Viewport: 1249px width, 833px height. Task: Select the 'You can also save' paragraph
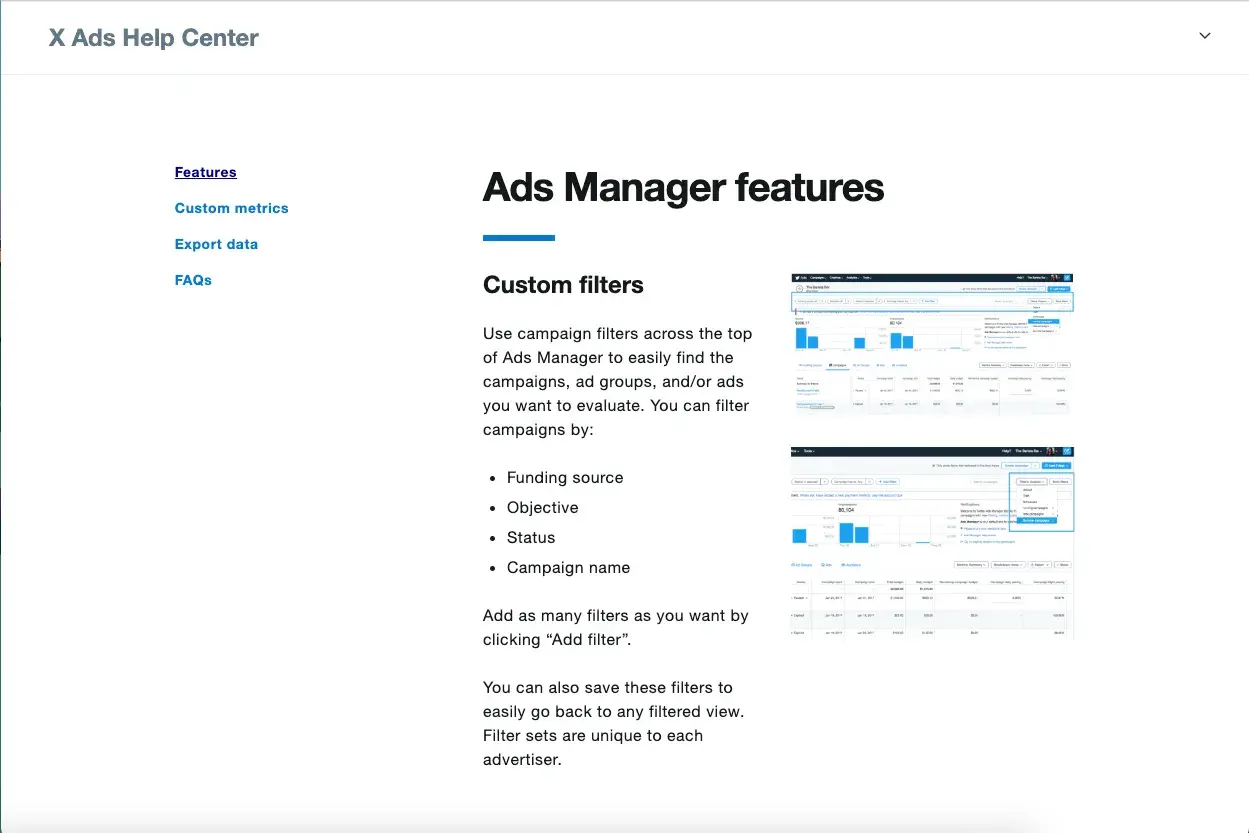click(x=614, y=724)
